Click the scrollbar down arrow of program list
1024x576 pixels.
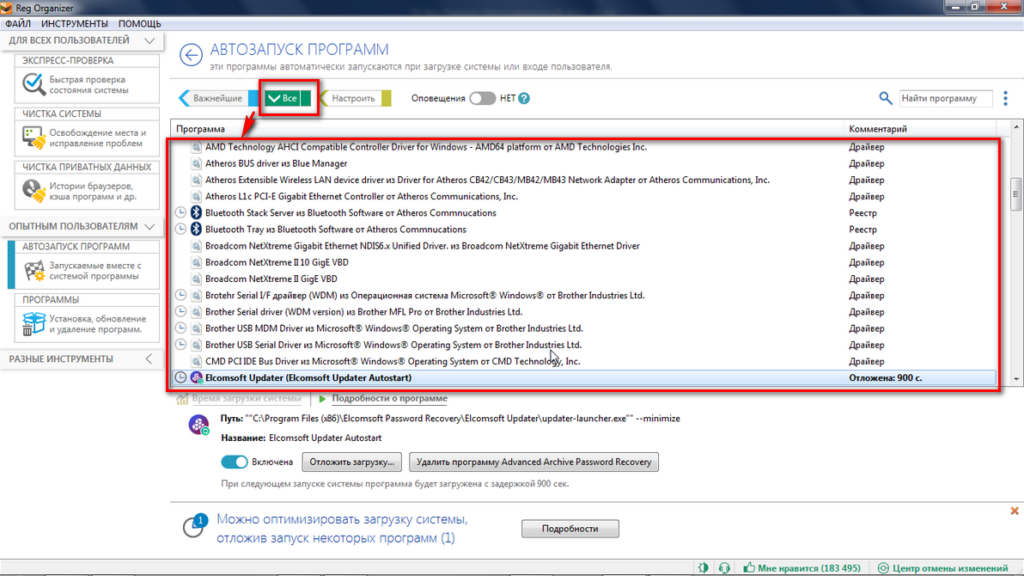click(1016, 379)
